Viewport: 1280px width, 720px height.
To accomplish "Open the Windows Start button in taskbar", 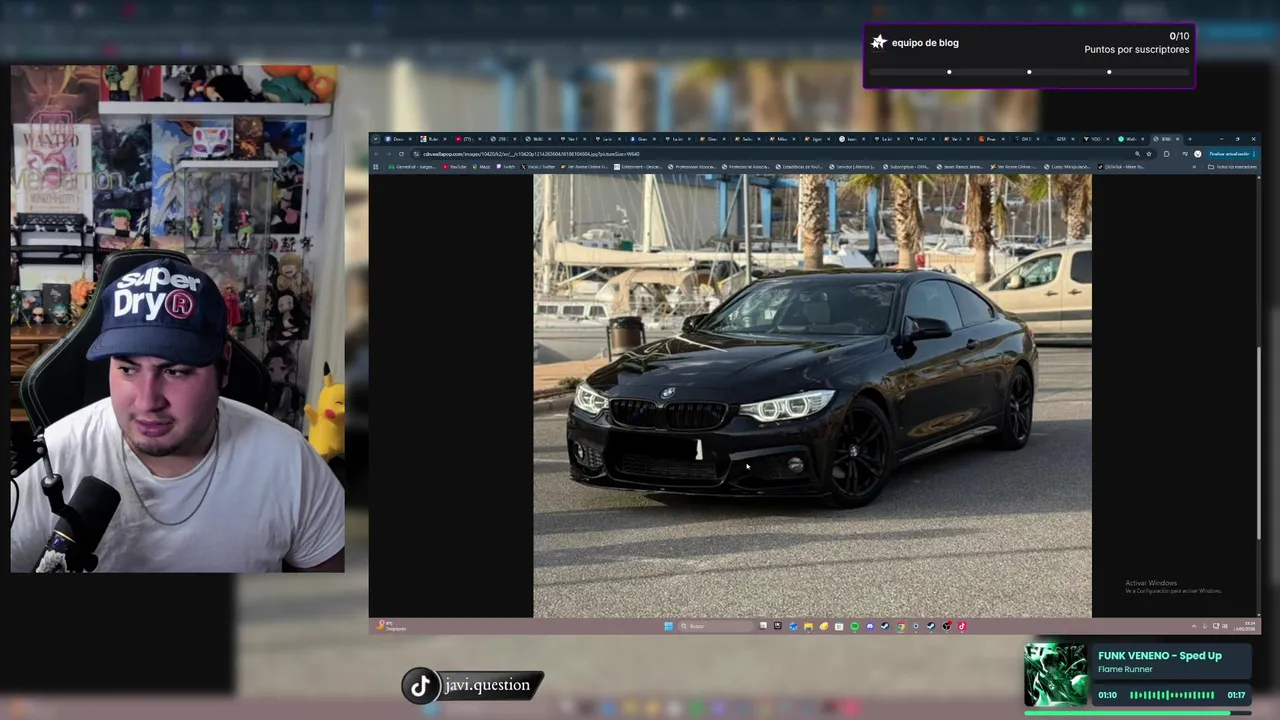I will (668, 626).
